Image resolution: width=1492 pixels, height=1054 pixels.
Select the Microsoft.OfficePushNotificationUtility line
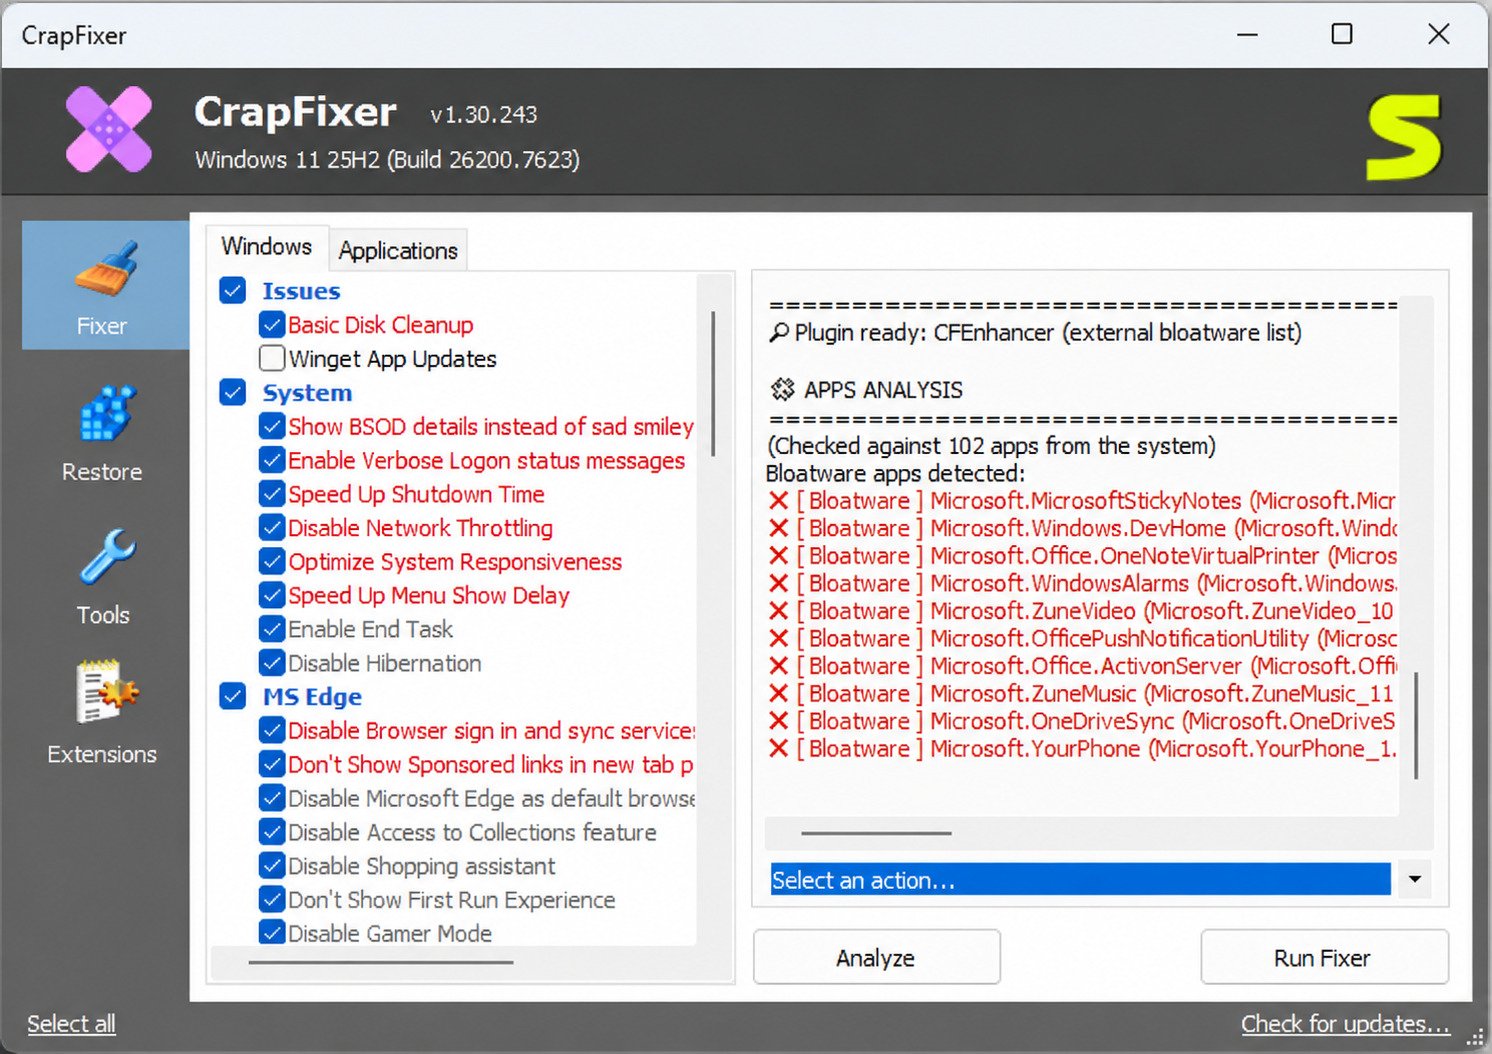tap(1081, 638)
